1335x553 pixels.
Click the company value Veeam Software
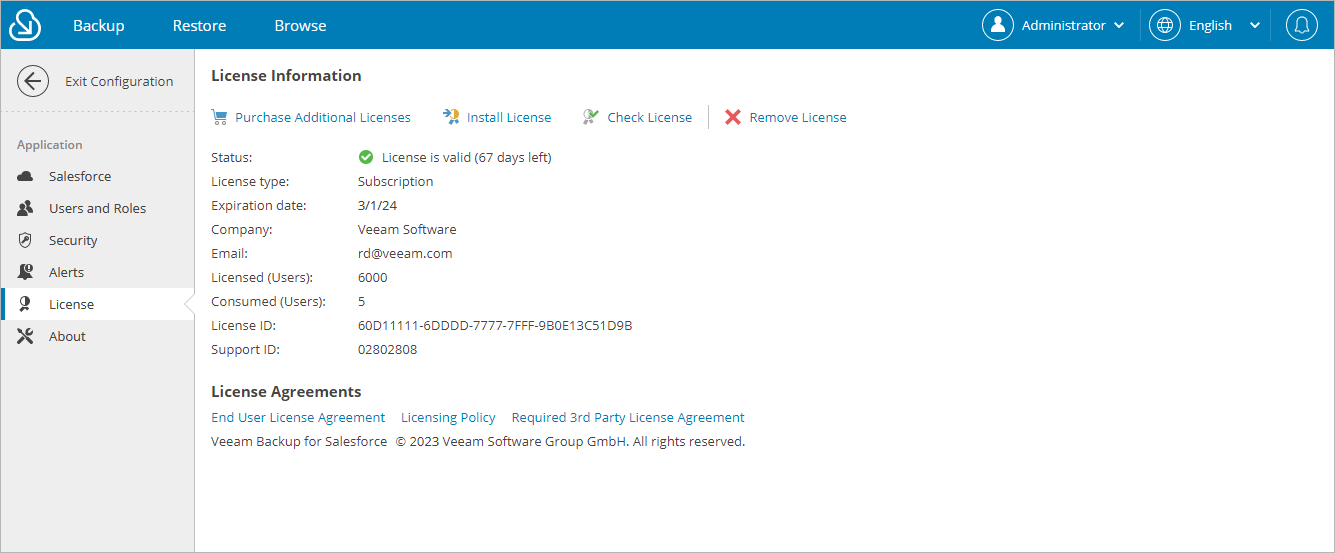tap(407, 229)
